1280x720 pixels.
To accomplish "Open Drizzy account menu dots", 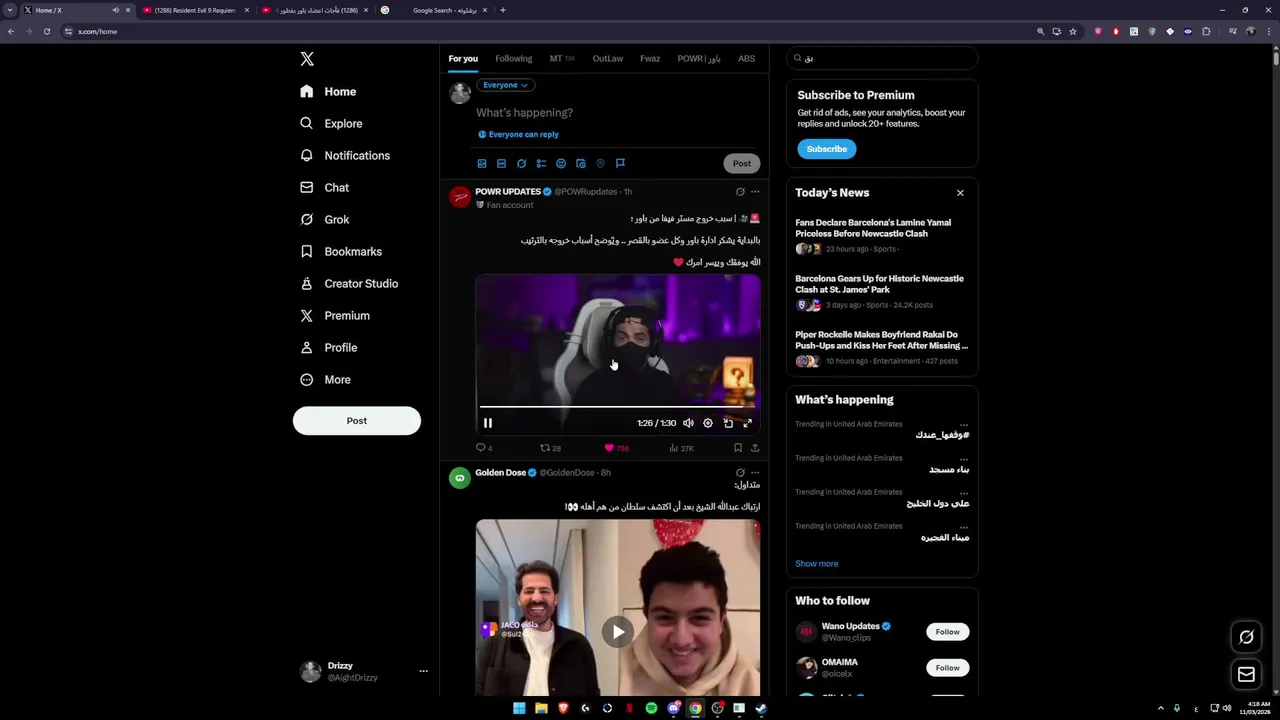I will (423, 671).
